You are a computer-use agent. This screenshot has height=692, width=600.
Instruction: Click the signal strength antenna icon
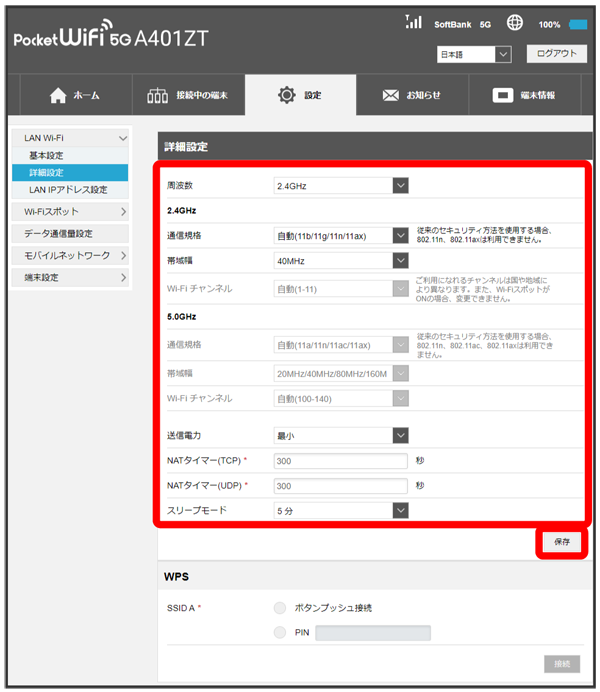tap(413, 22)
